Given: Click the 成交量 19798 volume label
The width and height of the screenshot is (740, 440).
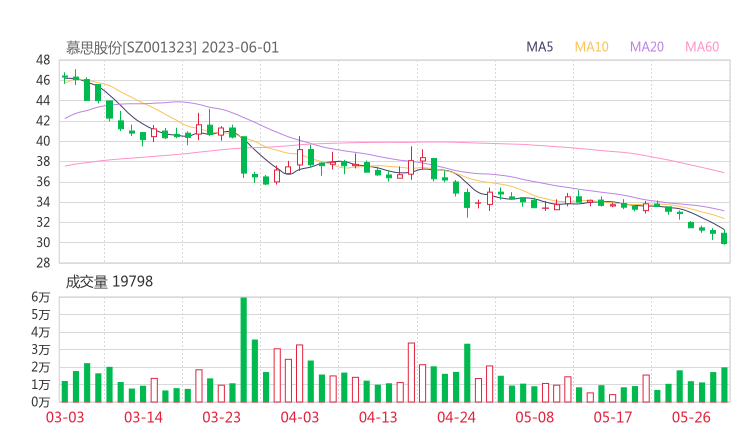Looking at the screenshot, I should [x=109, y=282].
